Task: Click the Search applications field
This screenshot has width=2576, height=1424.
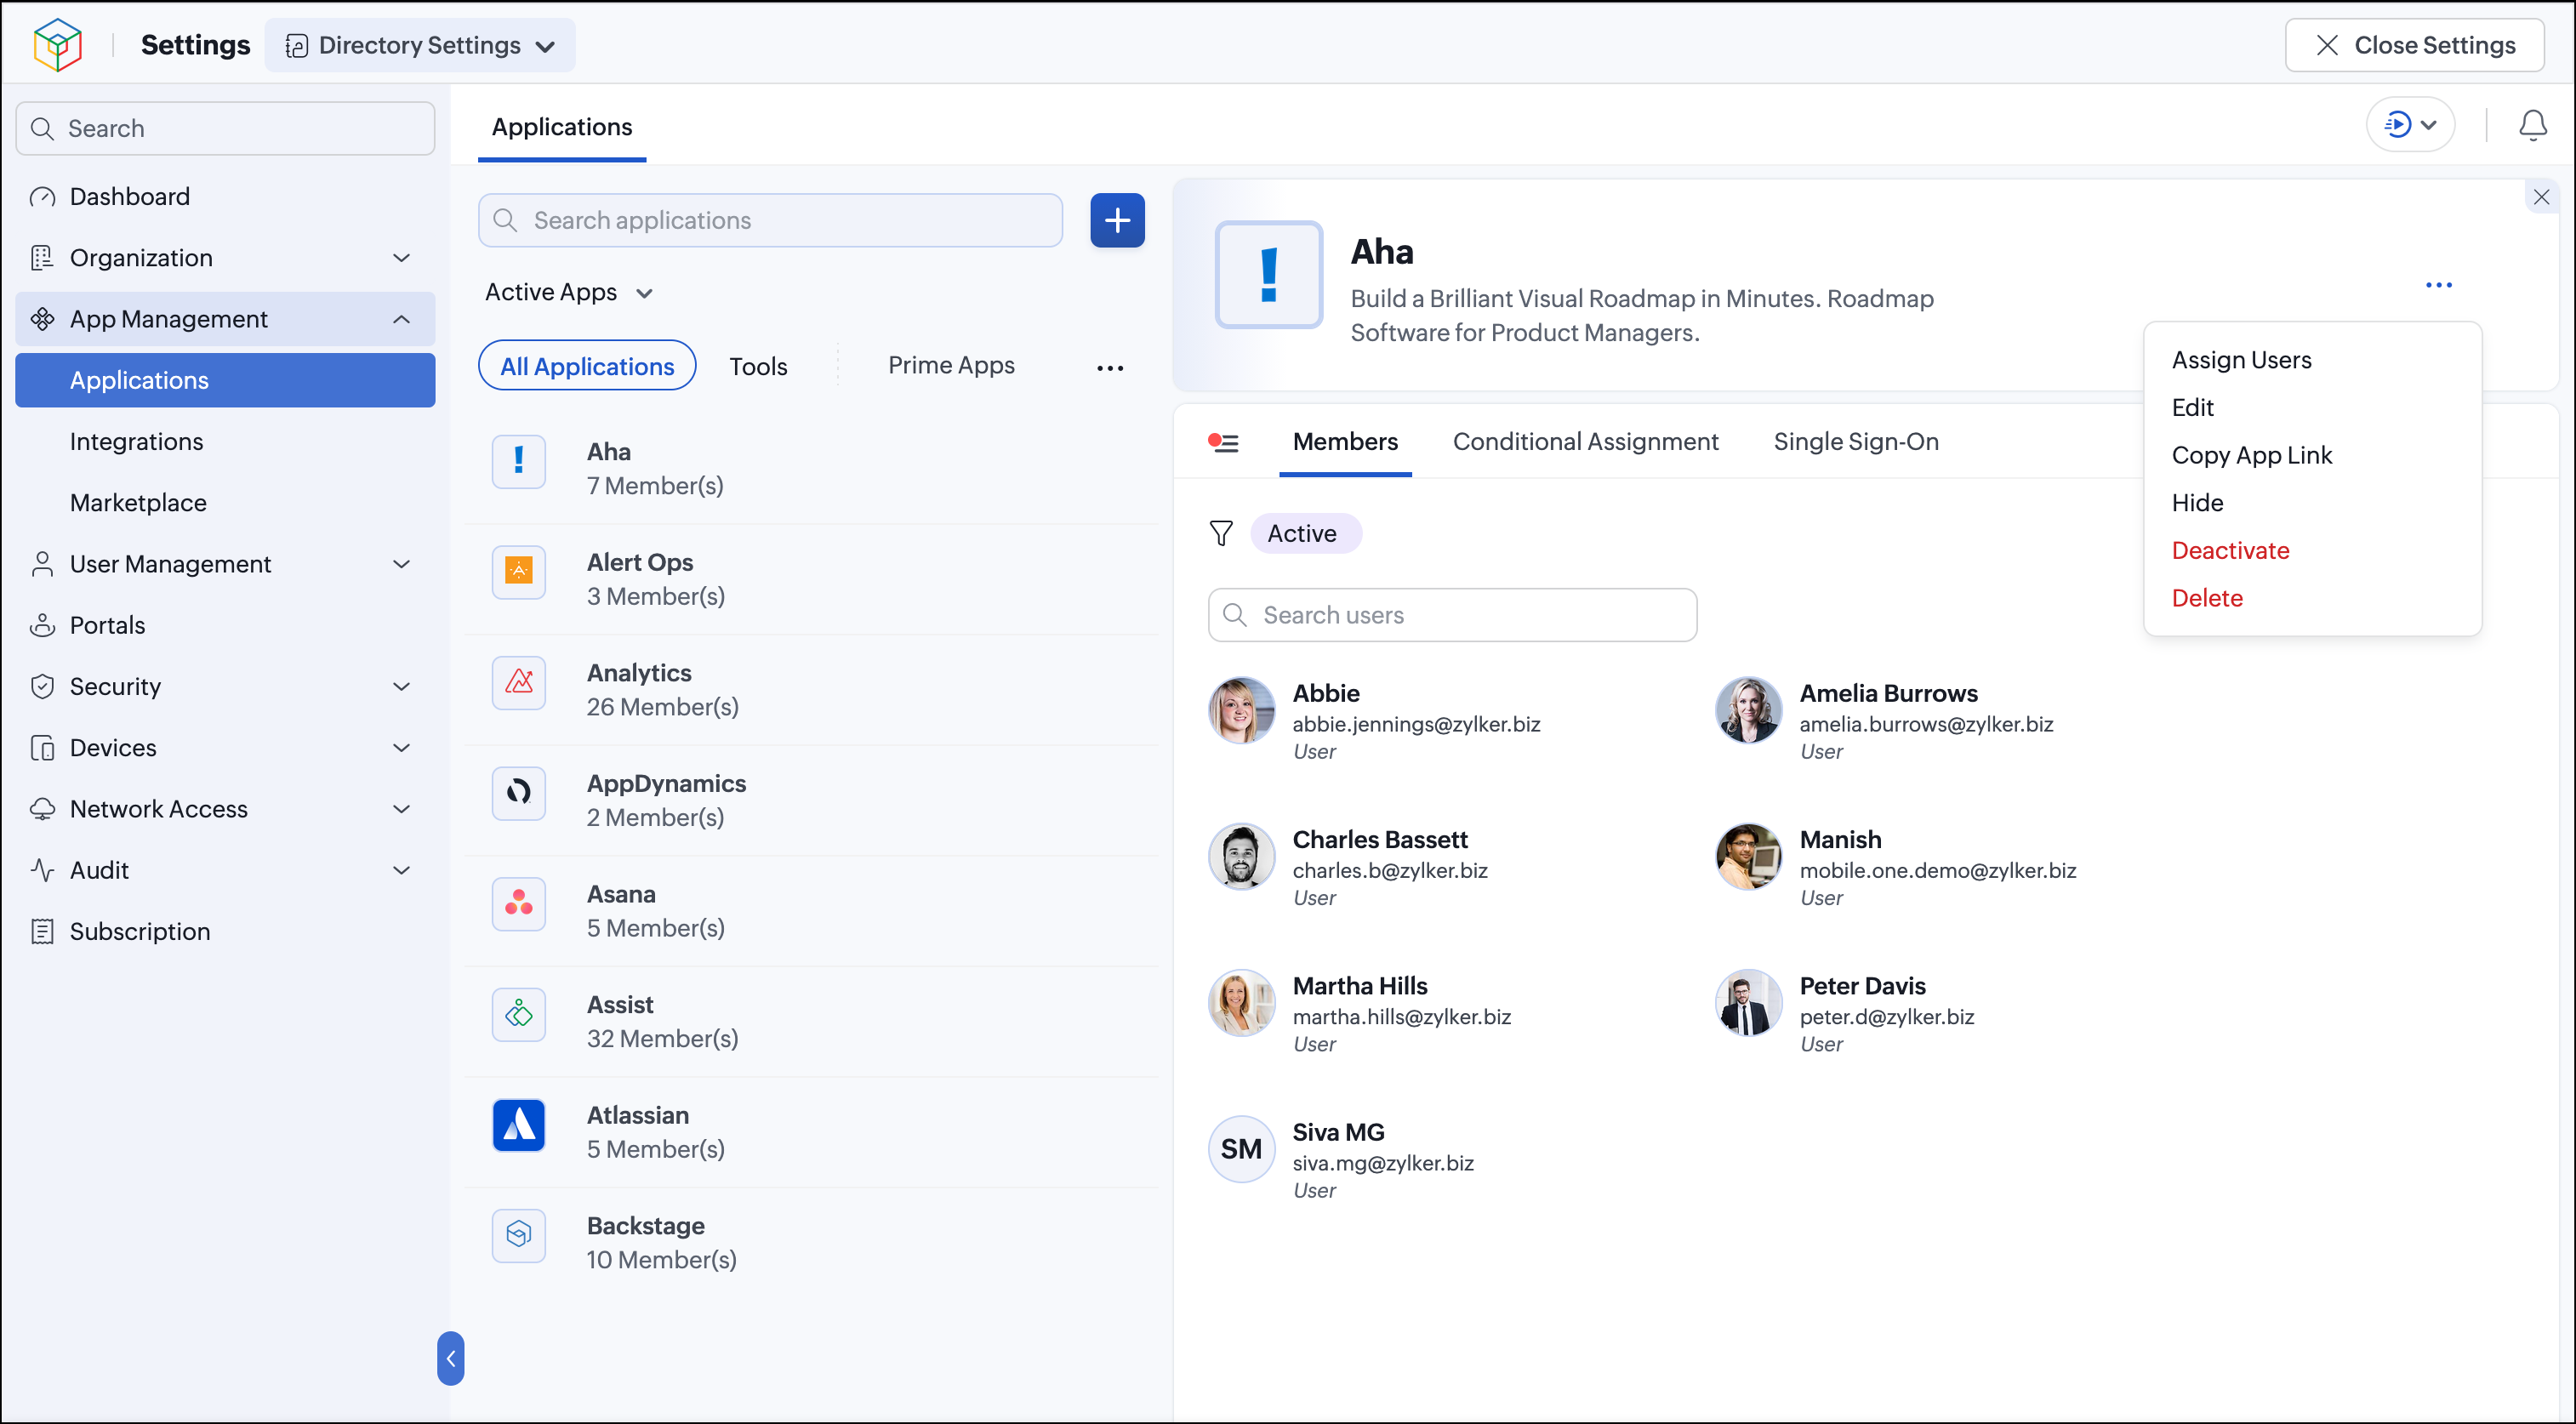Action: [x=770, y=220]
